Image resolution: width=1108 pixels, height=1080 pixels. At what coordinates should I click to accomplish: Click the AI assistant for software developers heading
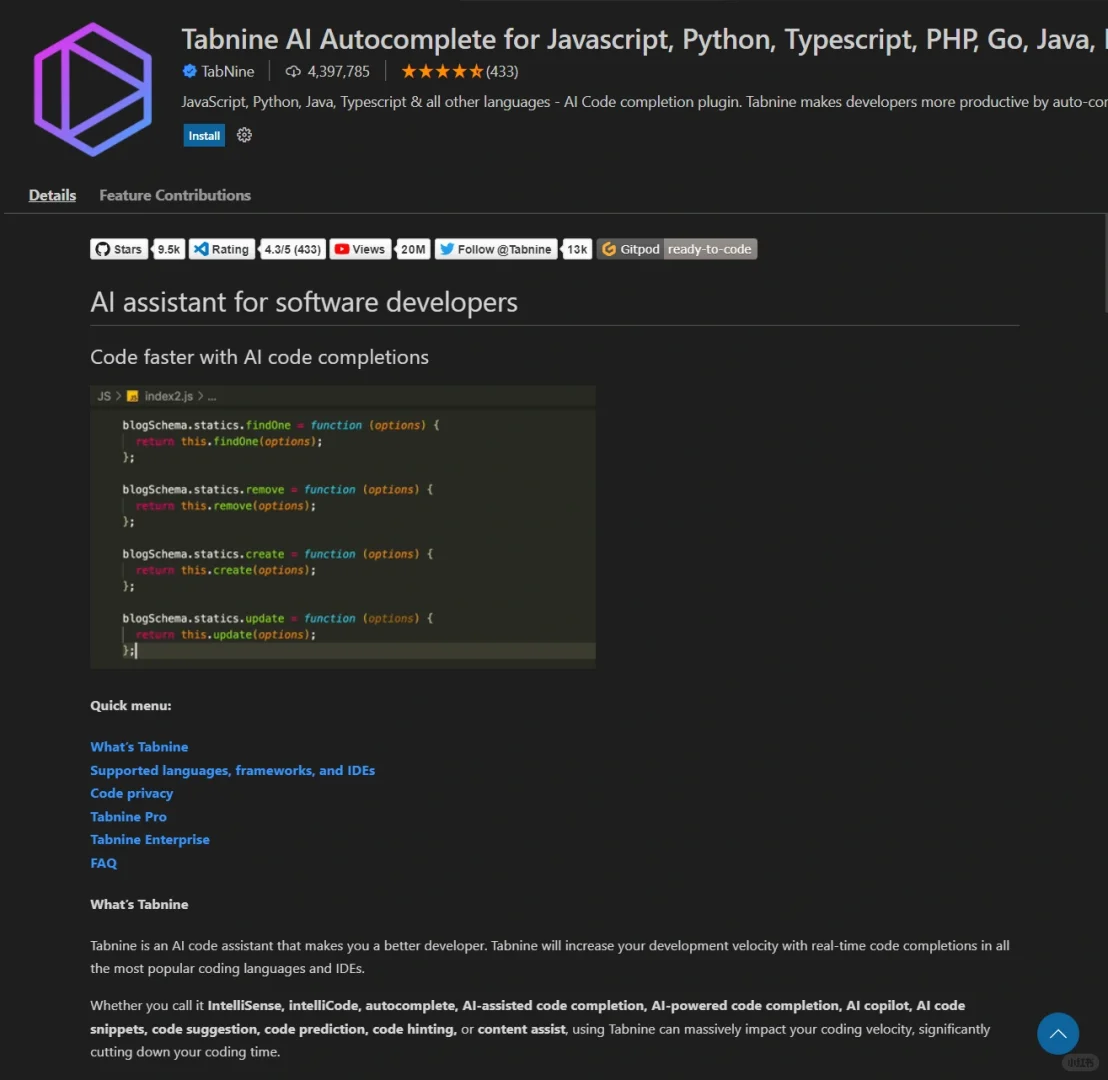point(304,303)
